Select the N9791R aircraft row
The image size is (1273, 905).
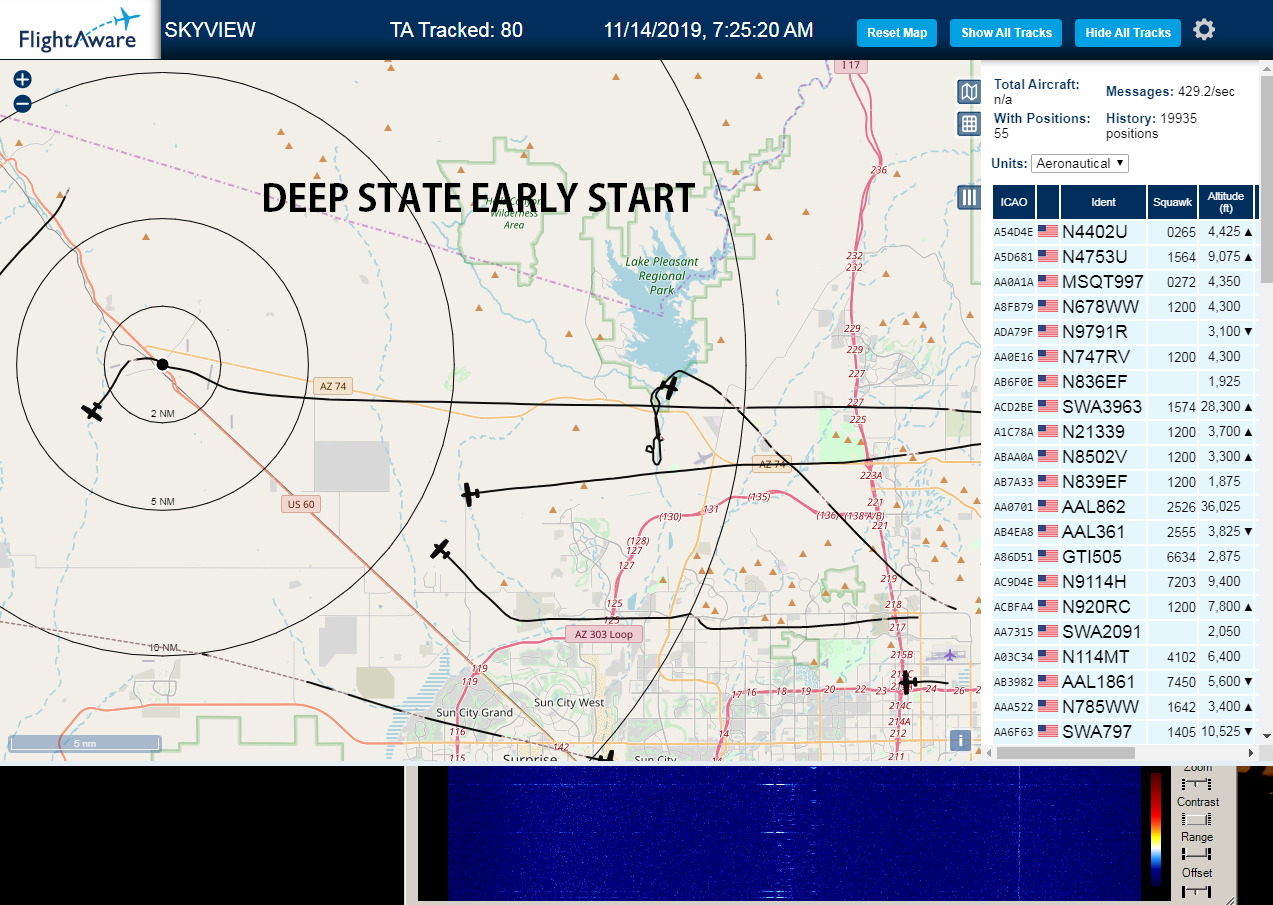click(x=1124, y=331)
